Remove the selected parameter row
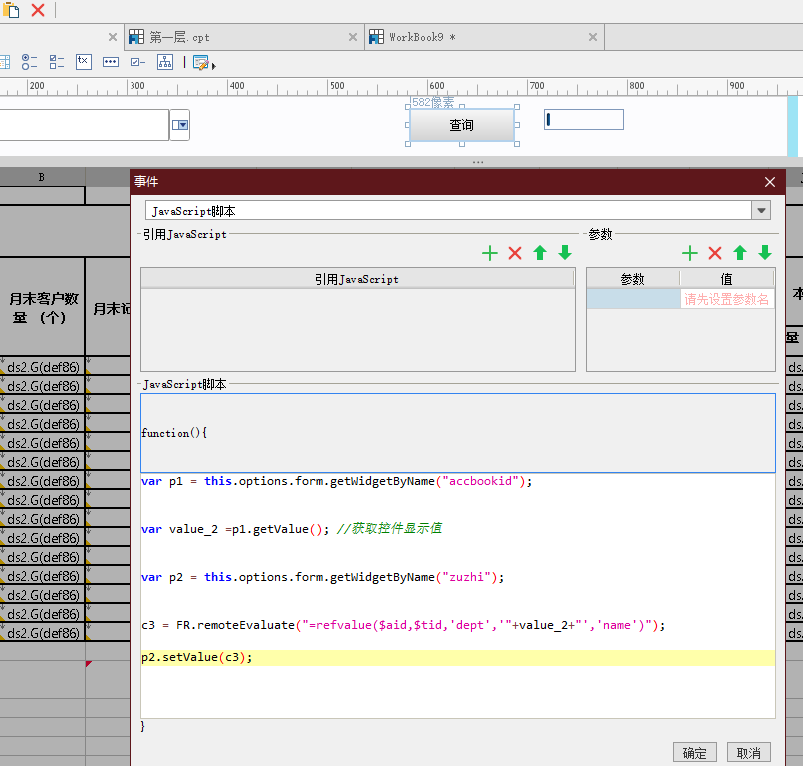This screenshot has width=803, height=766. point(715,253)
